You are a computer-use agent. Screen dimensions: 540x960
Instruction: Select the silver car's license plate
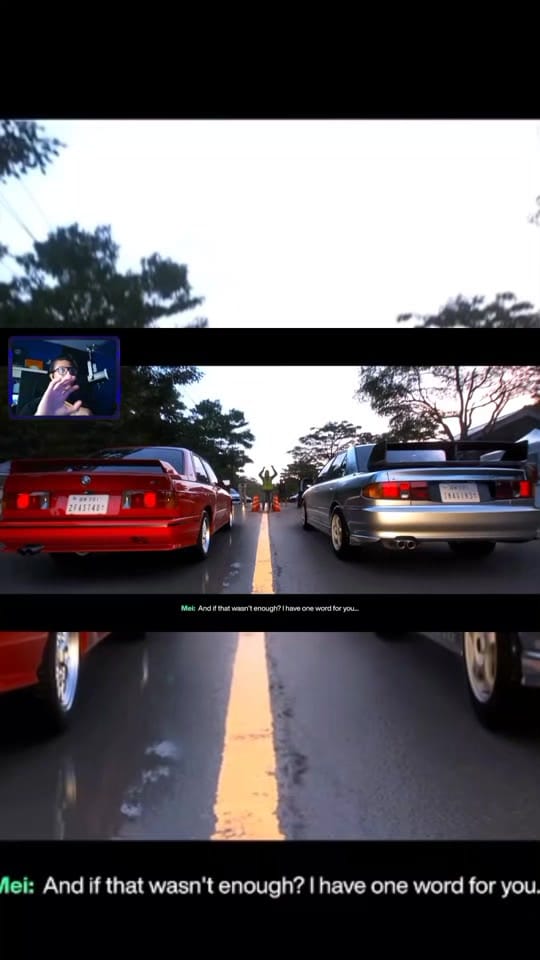click(459, 493)
